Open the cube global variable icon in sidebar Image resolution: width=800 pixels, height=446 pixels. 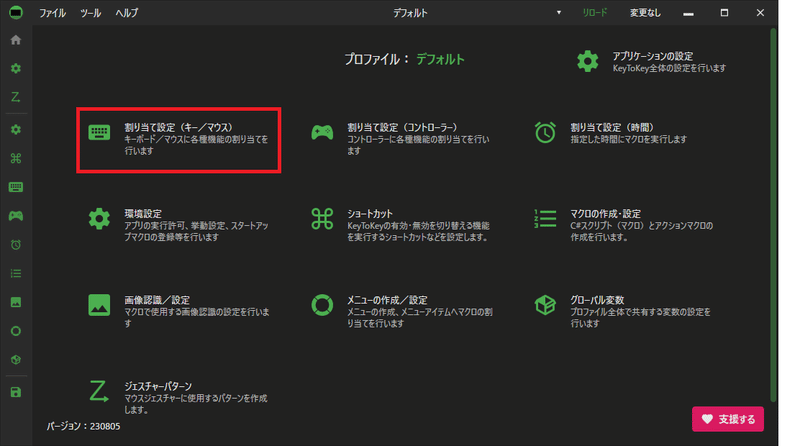click(16, 360)
